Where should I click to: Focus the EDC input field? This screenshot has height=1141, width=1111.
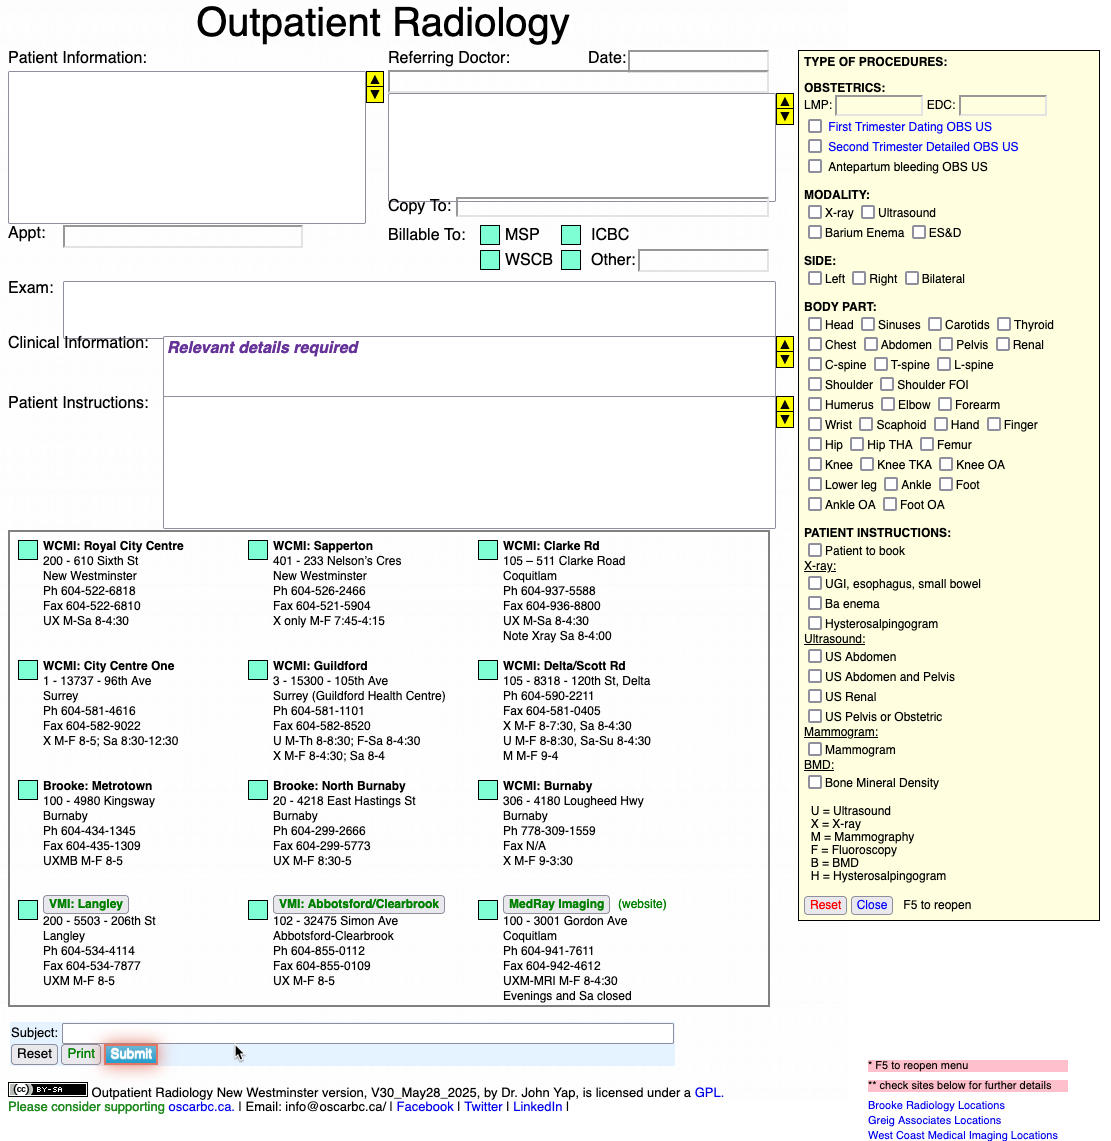point(1003,106)
